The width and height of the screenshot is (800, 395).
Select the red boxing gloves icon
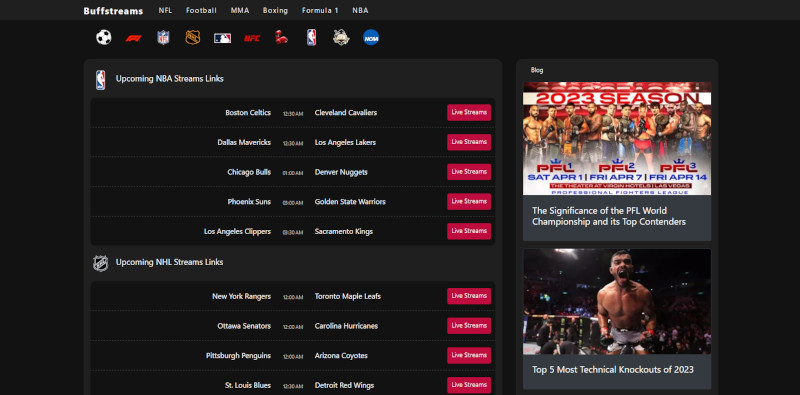[x=281, y=37]
